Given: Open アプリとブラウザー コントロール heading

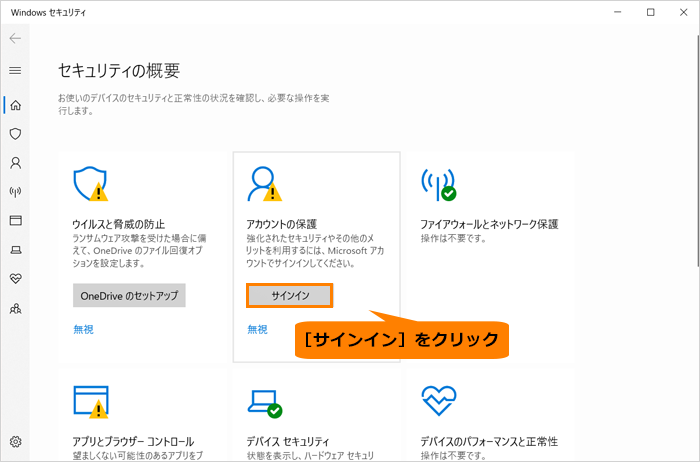Looking at the screenshot, I should 133,441.
